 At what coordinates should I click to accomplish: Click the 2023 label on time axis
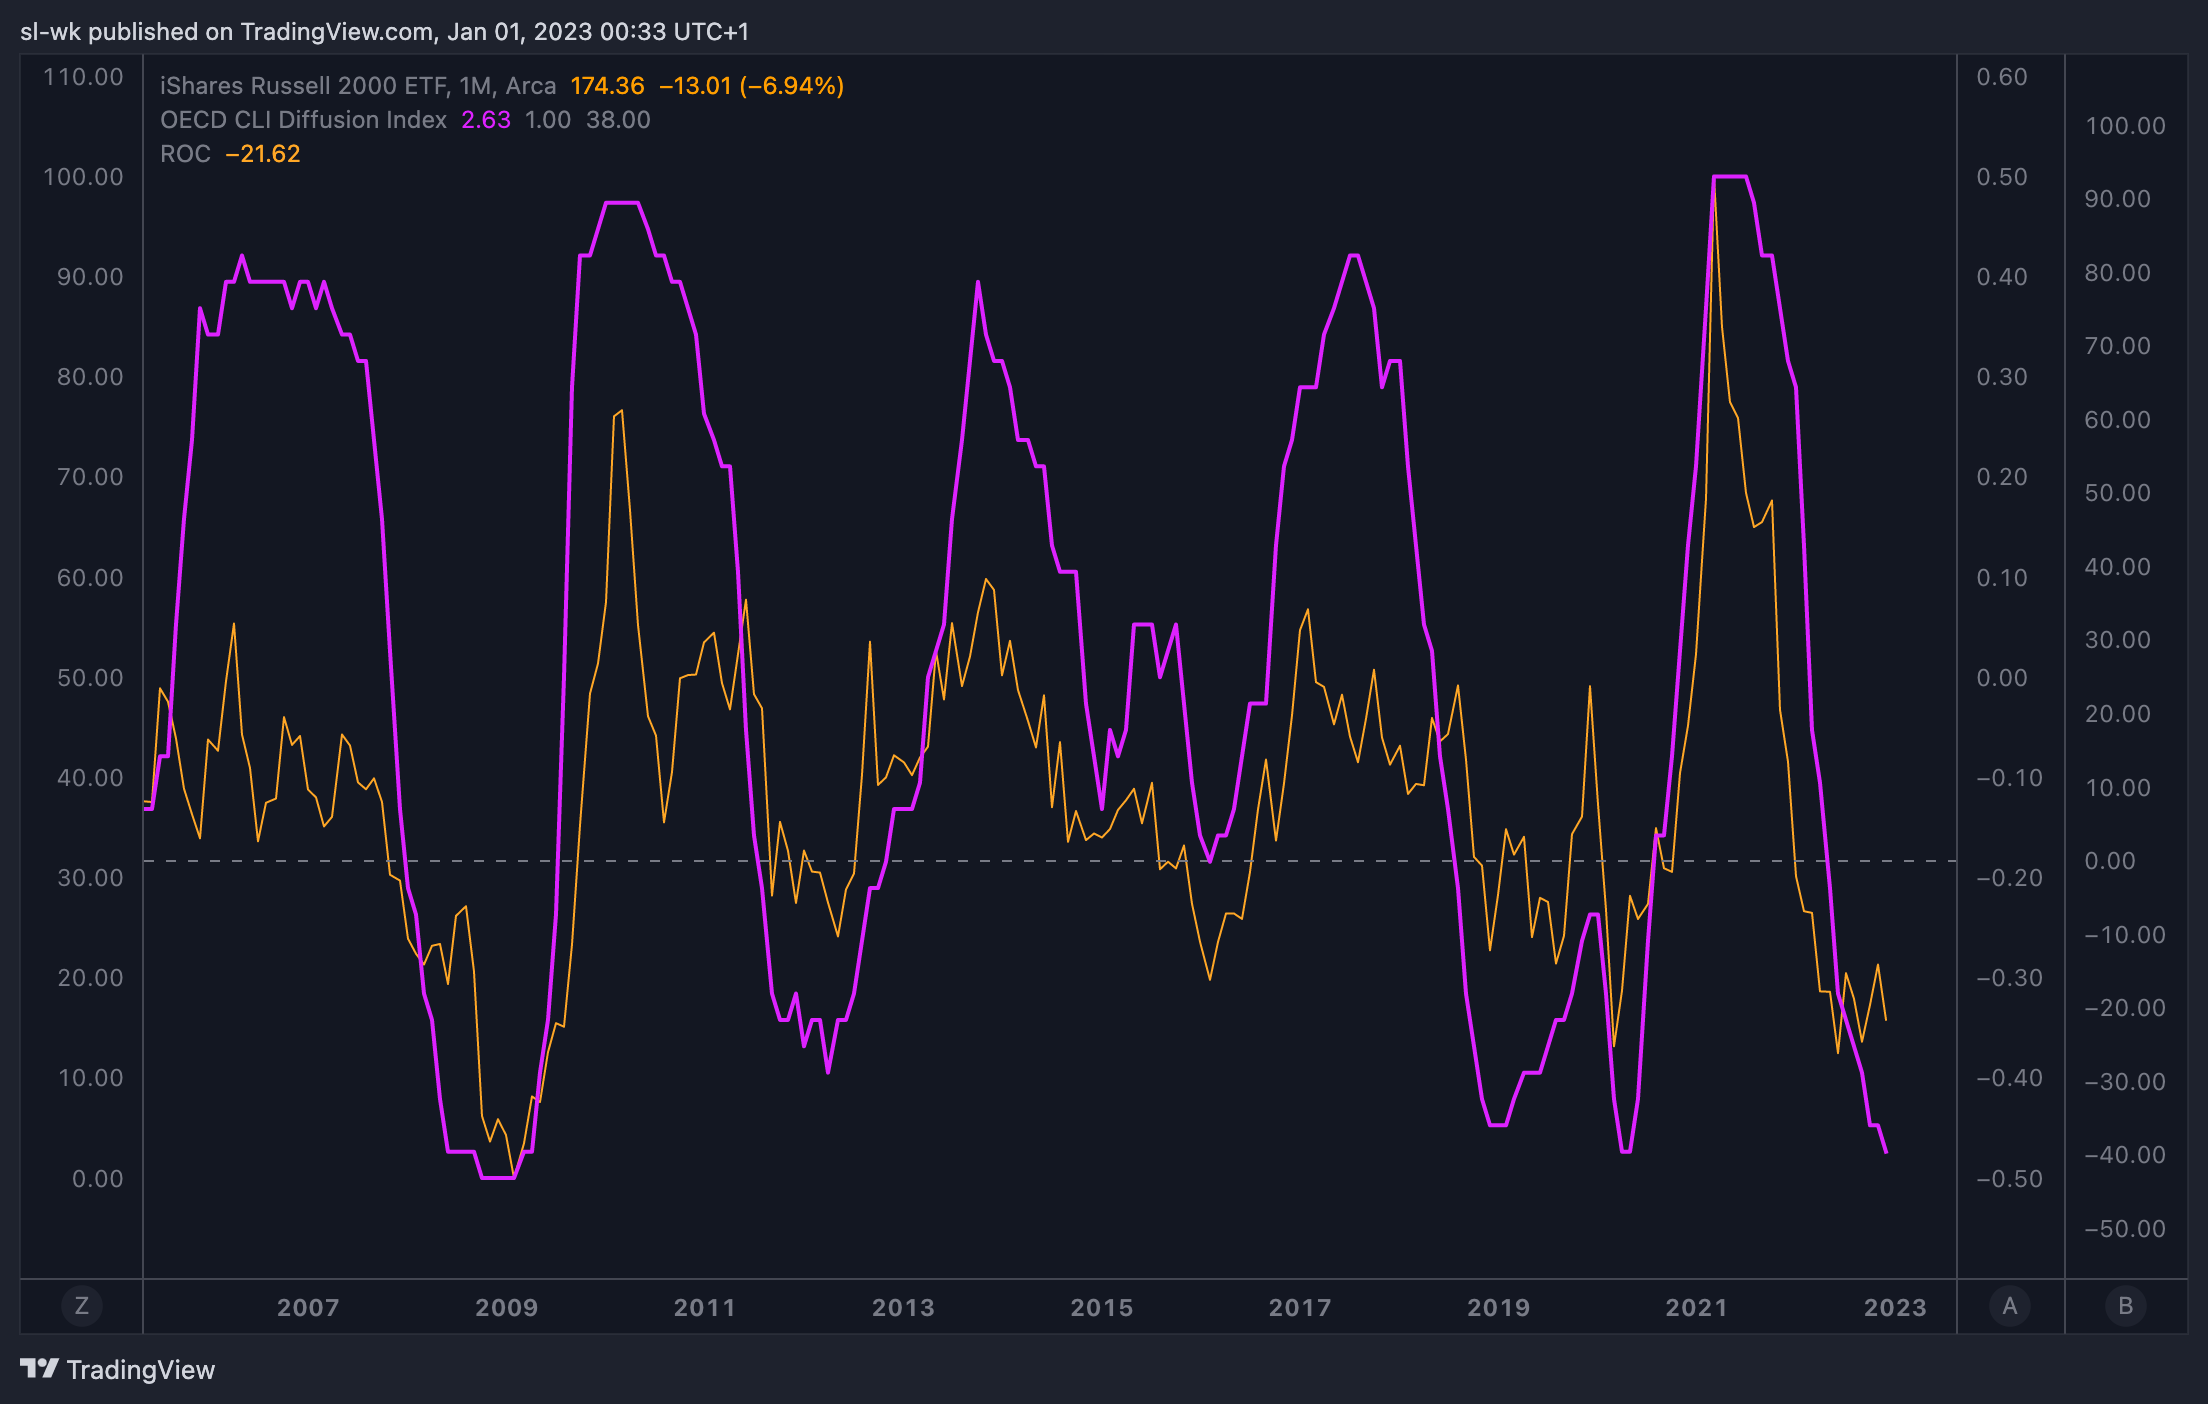(1895, 1307)
